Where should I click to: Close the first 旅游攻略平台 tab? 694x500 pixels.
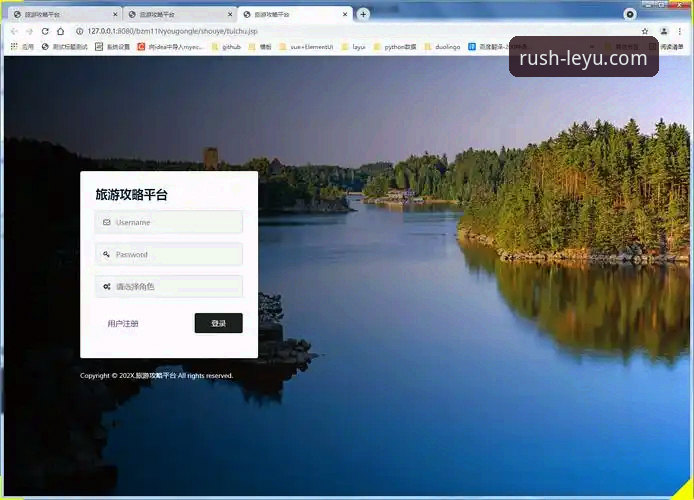115,14
